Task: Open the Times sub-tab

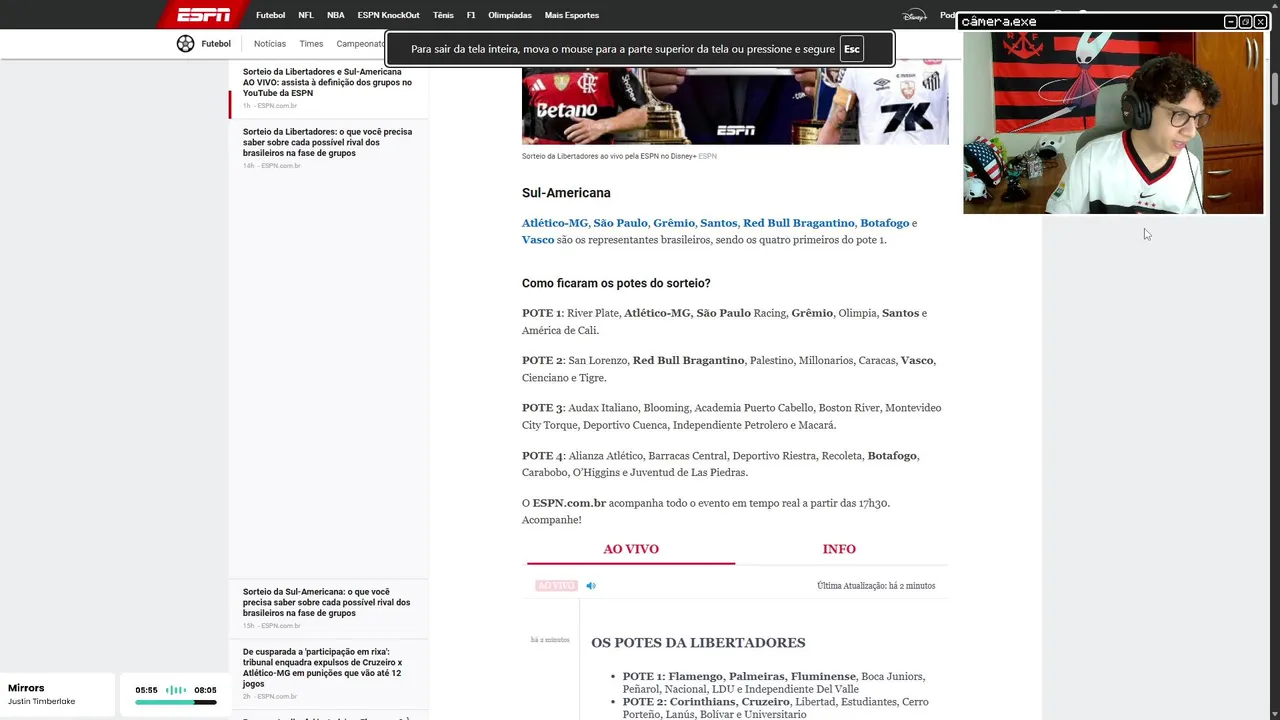Action: tap(311, 44)
